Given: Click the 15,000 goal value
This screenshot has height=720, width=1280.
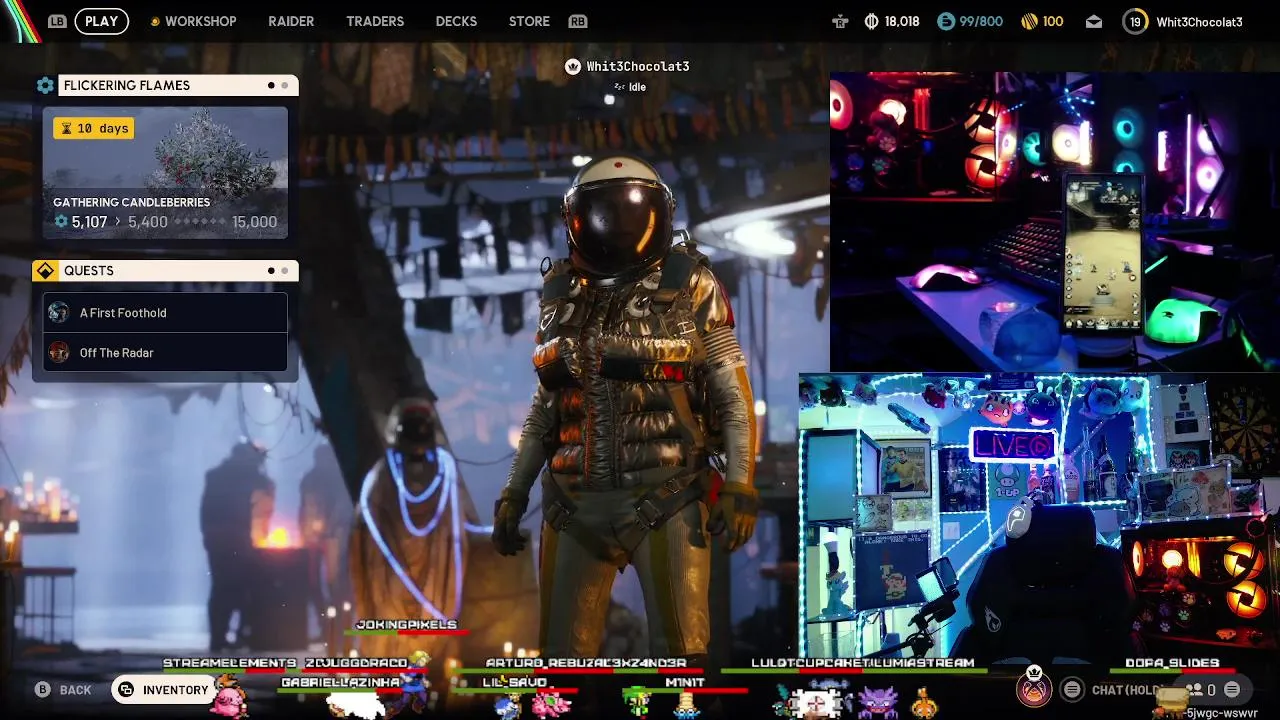Looking at the screenshot, I should pyautogui.click(x=254, y=222).
